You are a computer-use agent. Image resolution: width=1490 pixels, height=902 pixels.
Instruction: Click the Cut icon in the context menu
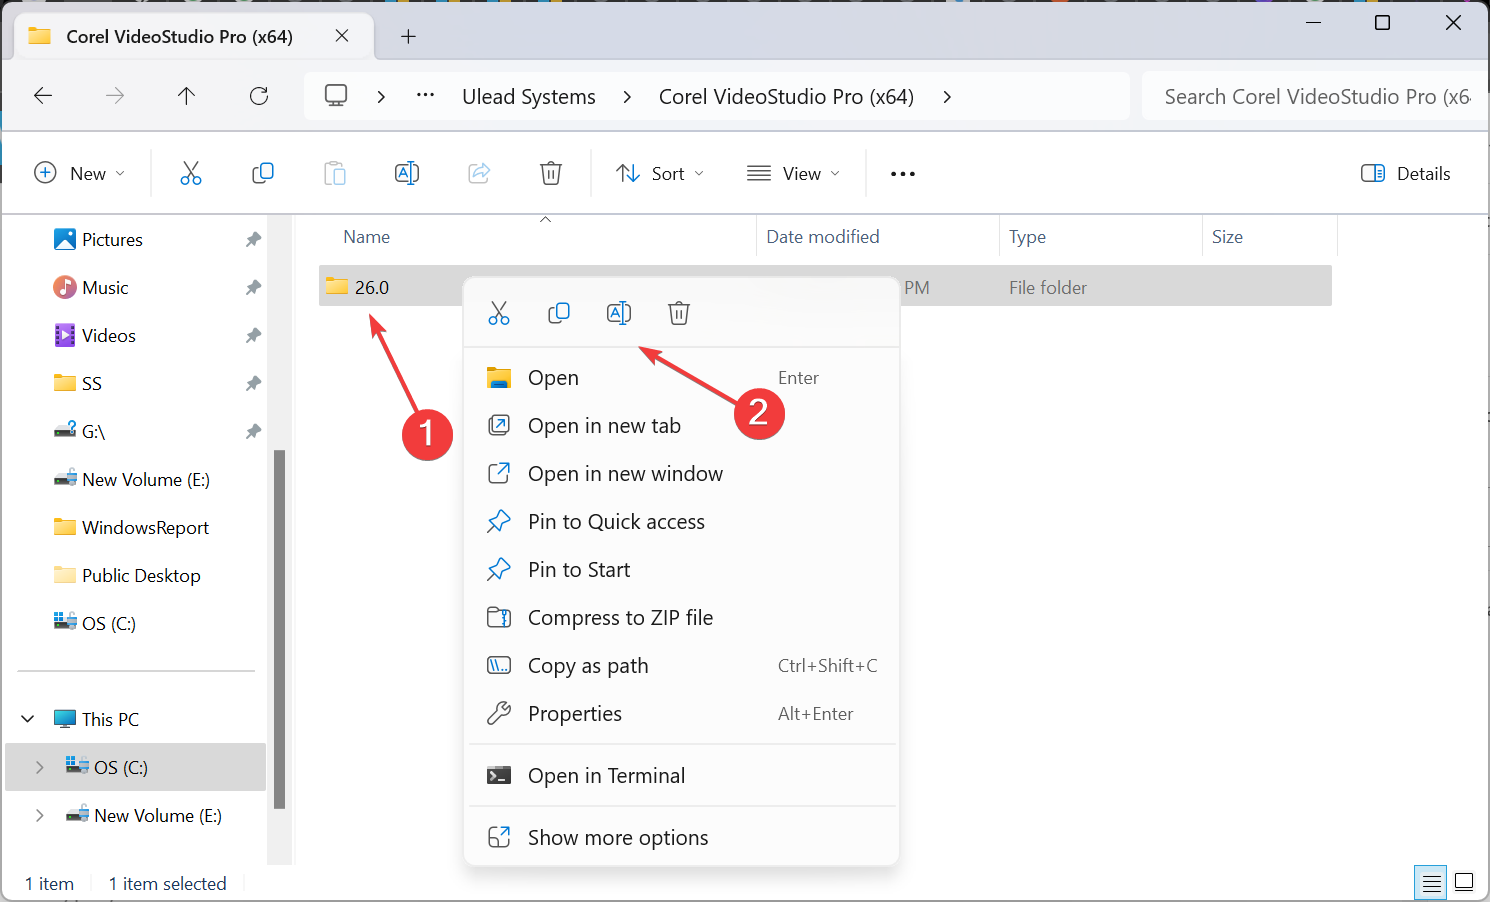[499, 313]
